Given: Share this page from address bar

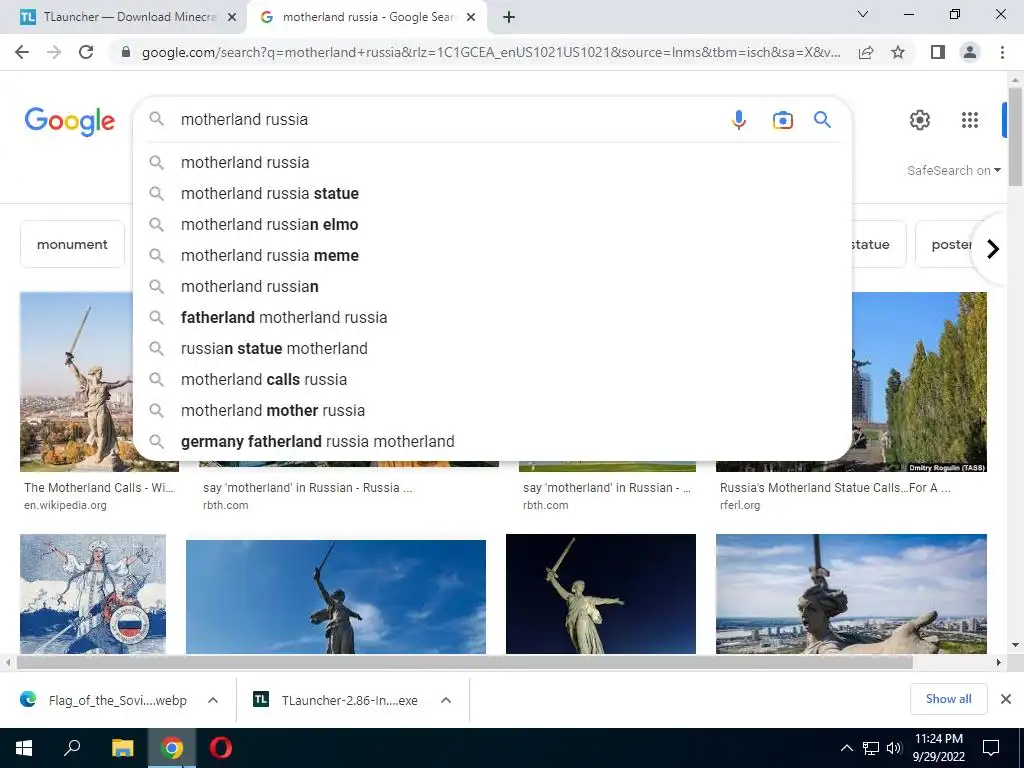Looking at the screenshot, I should click(x=866, y=52).
